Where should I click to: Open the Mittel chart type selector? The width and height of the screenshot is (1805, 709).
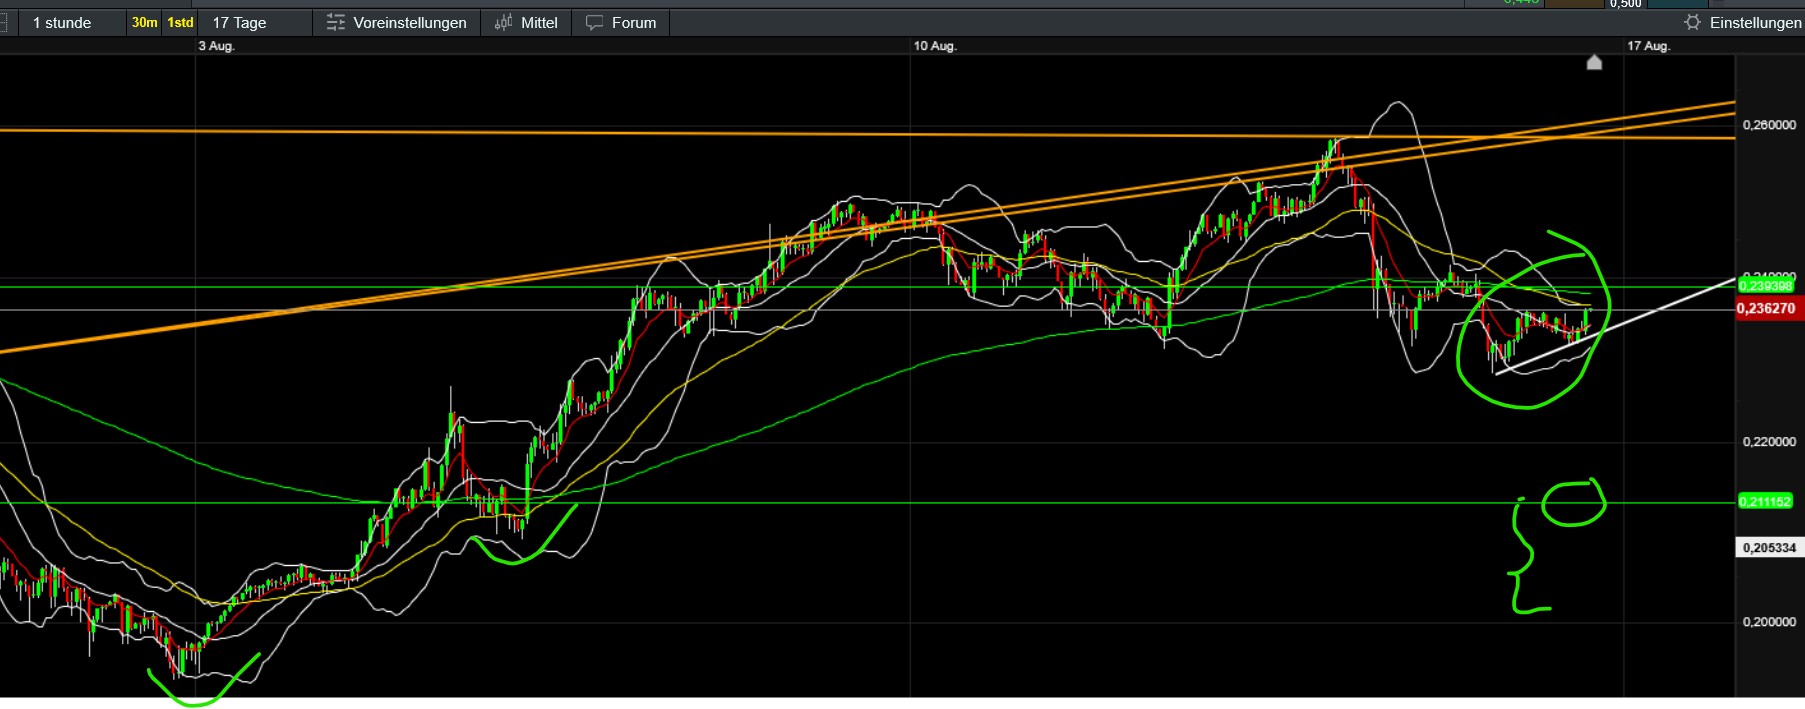[526, 22]
